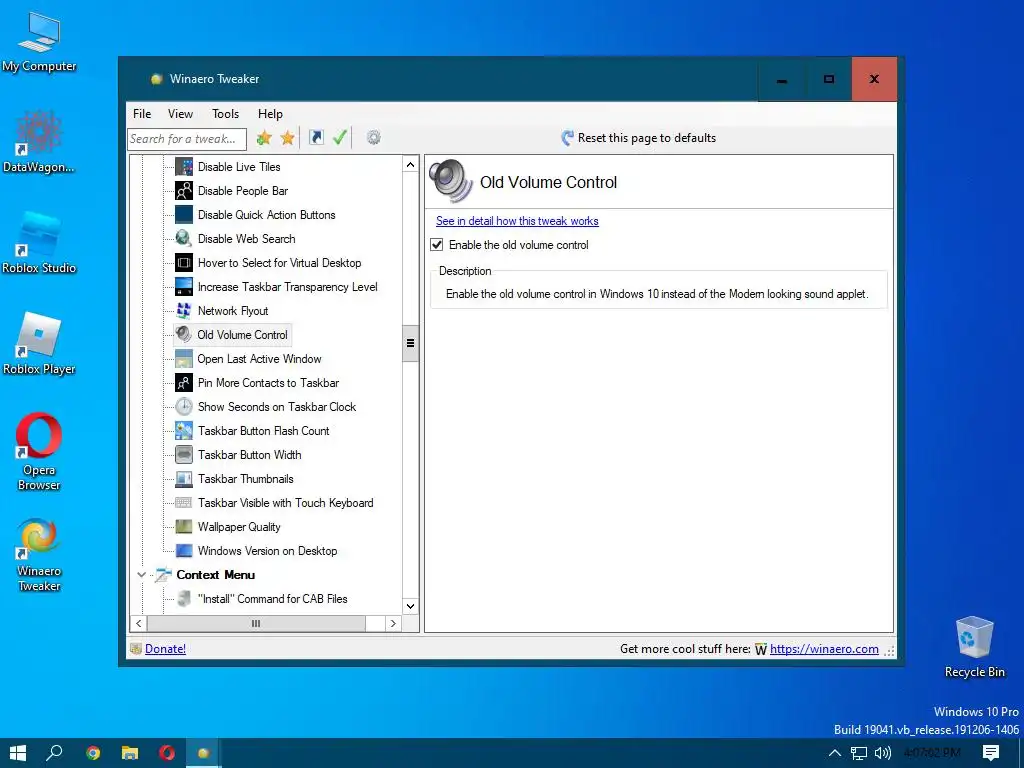Open Roblox Player desktop shortcut
This screenshot has width=1024, height=768.
tap(39, 344)
